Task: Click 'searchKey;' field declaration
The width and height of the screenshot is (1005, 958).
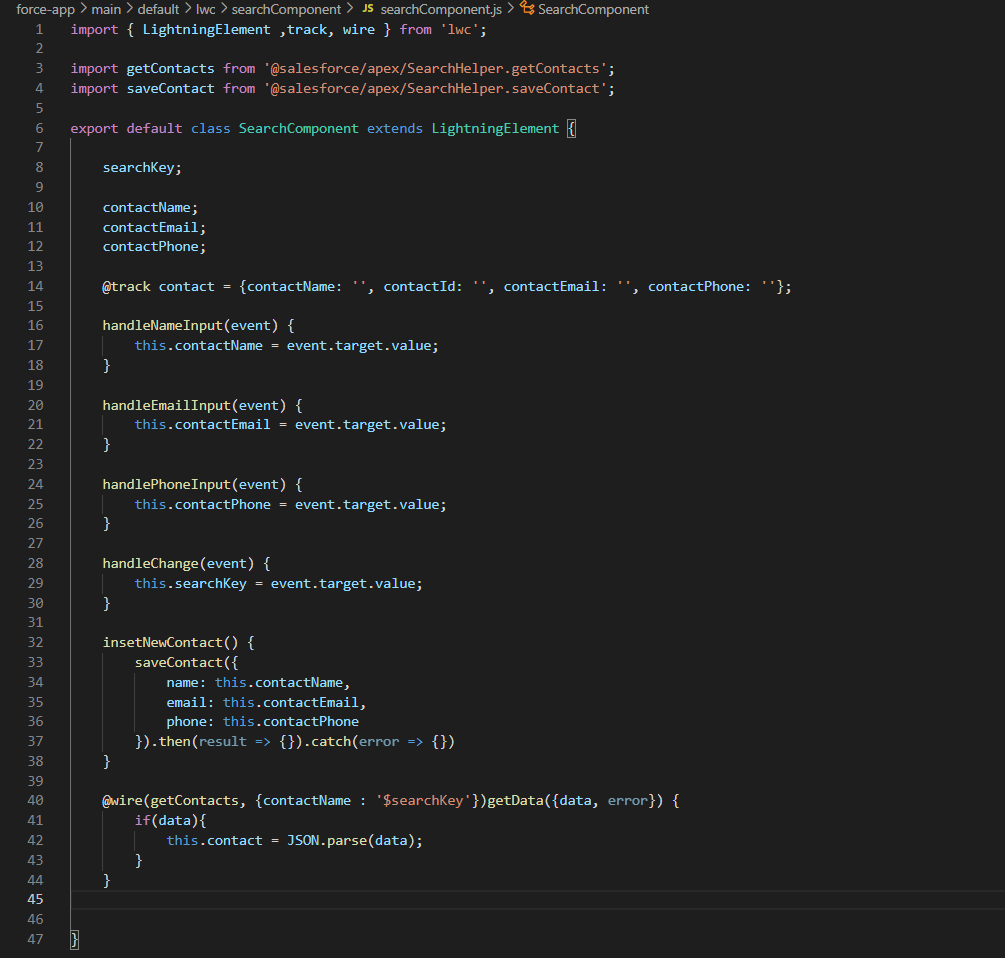Action: coord(142,168)
